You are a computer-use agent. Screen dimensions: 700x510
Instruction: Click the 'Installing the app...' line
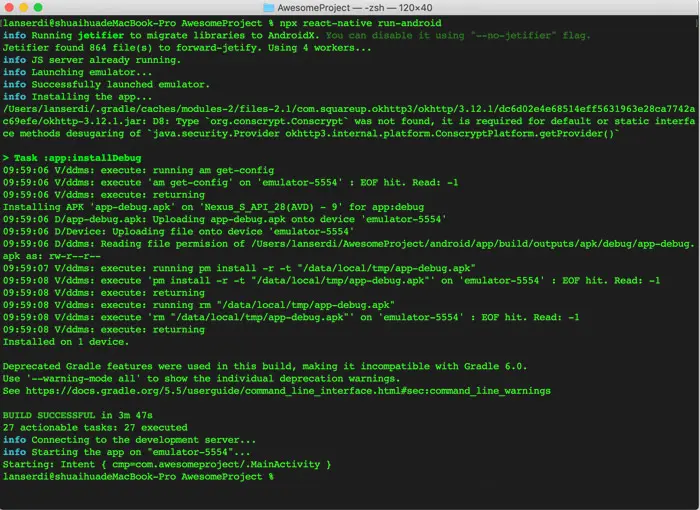pyautogui.click(x=77, y=96)
